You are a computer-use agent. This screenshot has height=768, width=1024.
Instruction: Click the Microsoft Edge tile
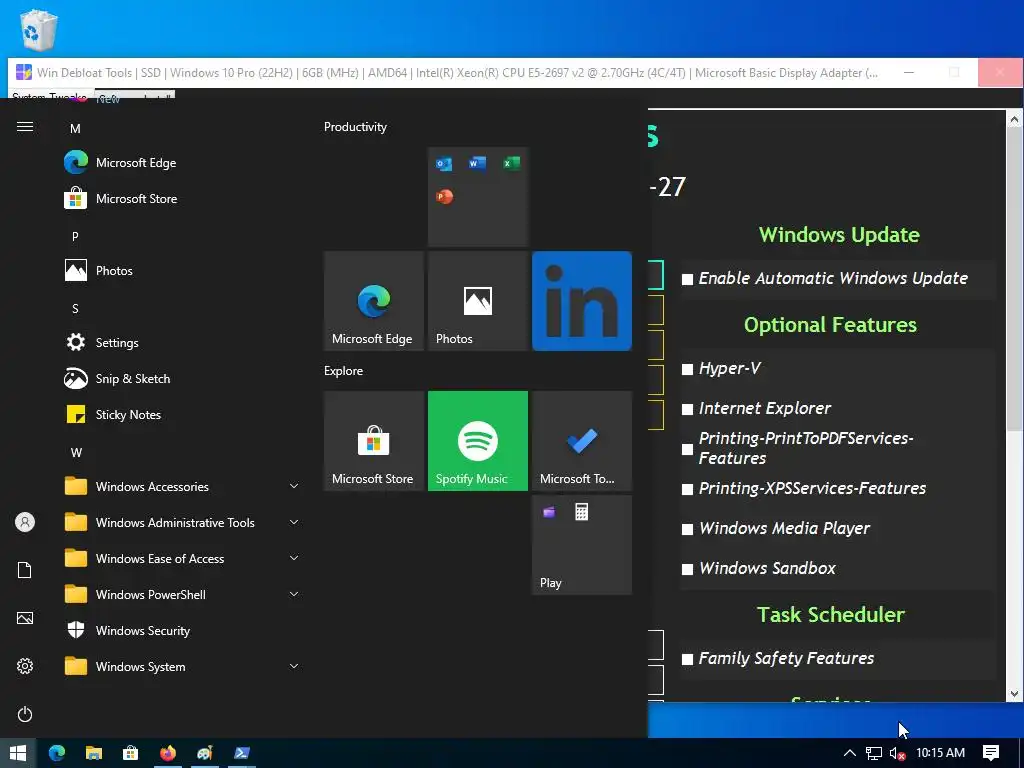tap(374, 301)
